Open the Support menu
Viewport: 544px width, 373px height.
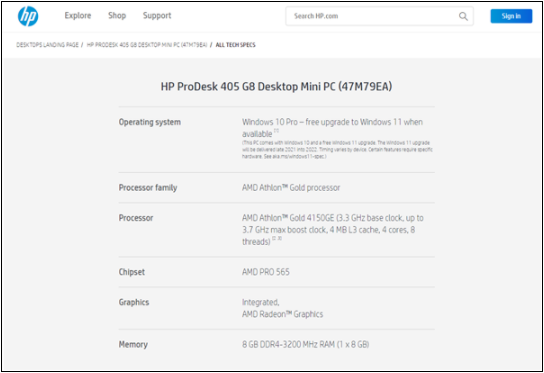(x=157, y=16)
